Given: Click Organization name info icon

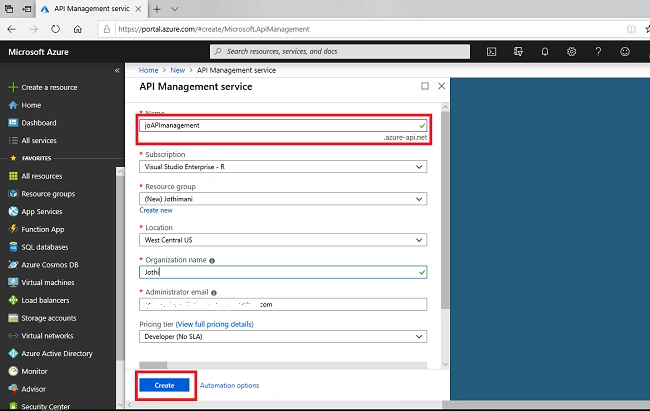Looking at the screenshot, I should [212, 260].
